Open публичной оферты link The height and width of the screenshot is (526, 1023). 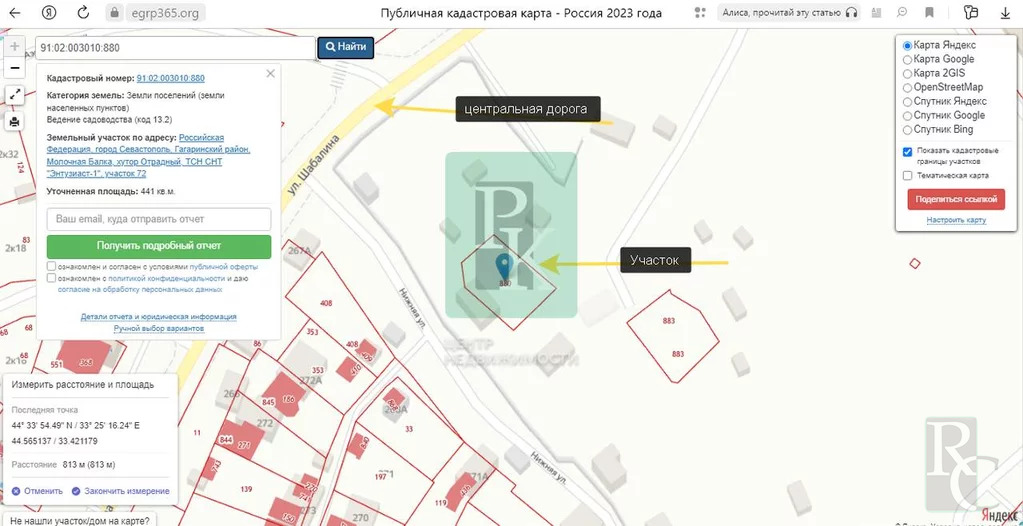[x=224, y=267]
